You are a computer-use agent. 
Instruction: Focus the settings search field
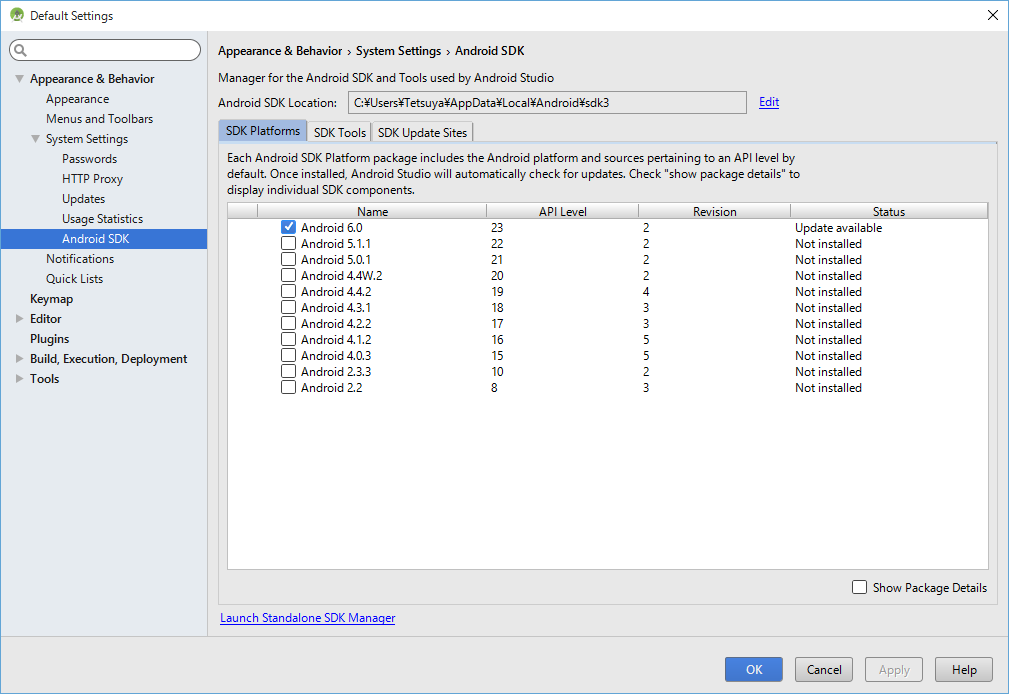click(105, 50)
